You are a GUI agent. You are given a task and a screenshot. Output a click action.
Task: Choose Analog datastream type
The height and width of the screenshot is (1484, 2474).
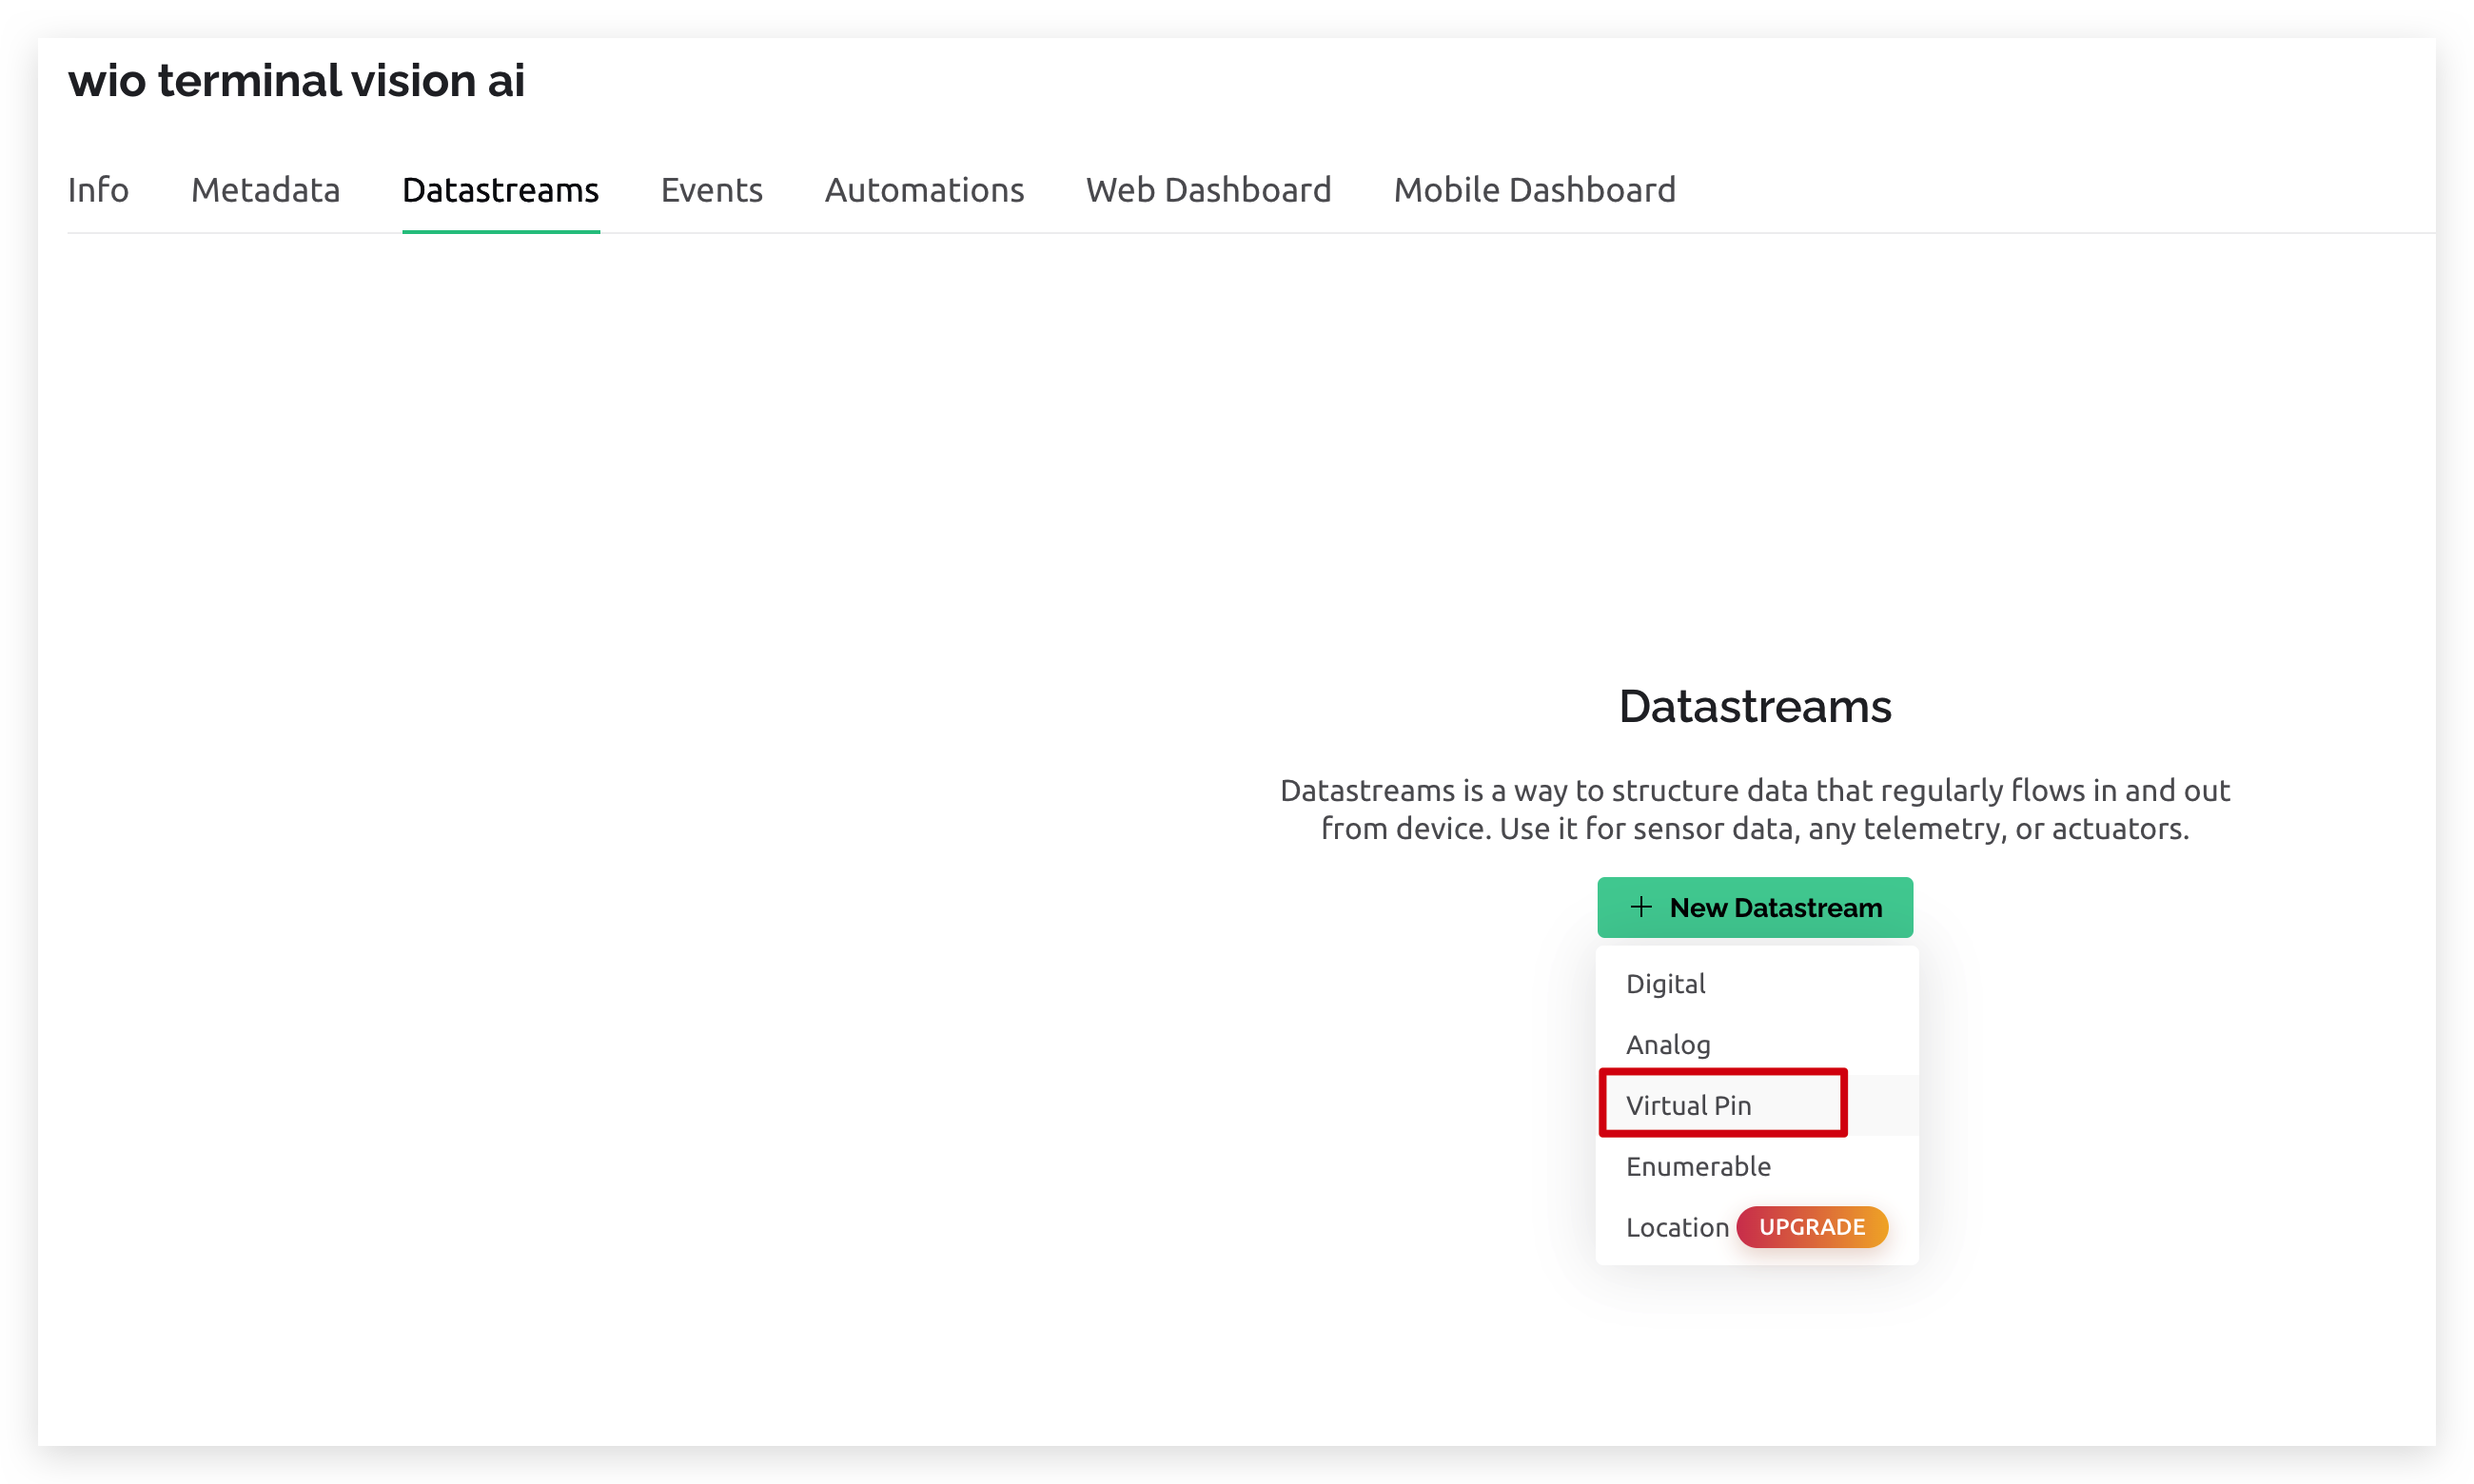pyautogui.click(x=1757, y=1045)
